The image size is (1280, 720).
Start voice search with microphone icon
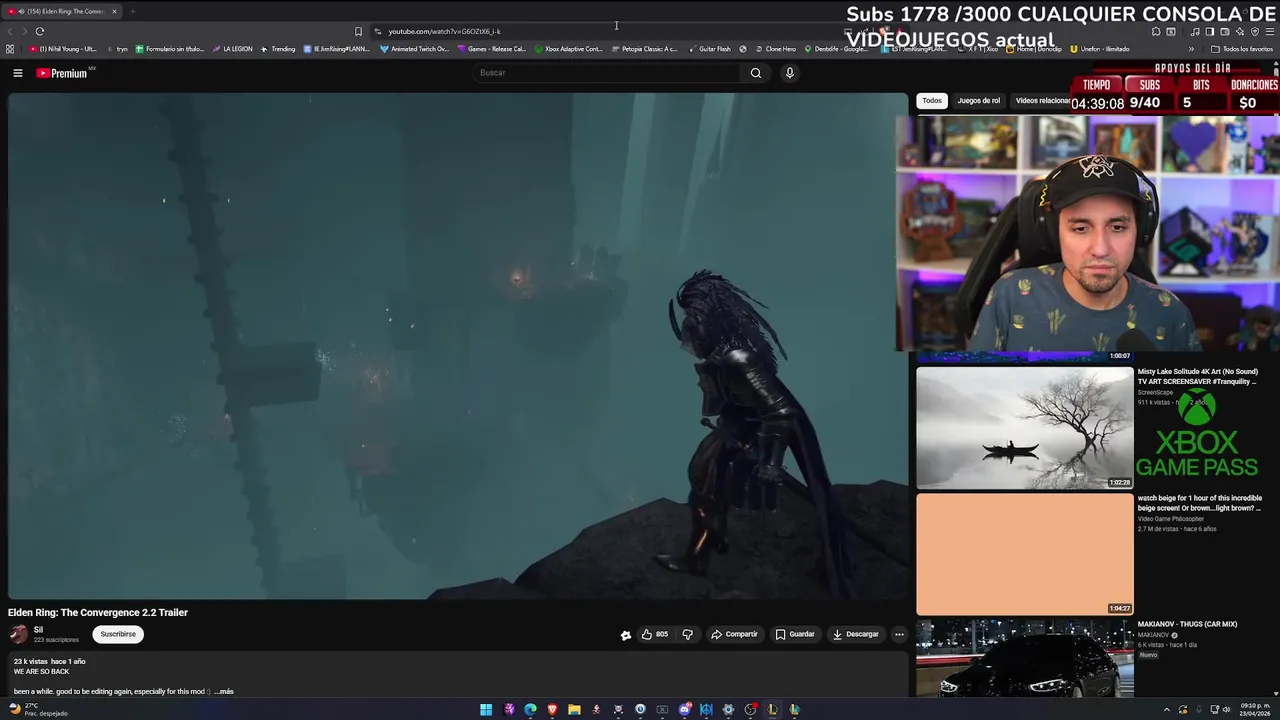pos(790,73)
